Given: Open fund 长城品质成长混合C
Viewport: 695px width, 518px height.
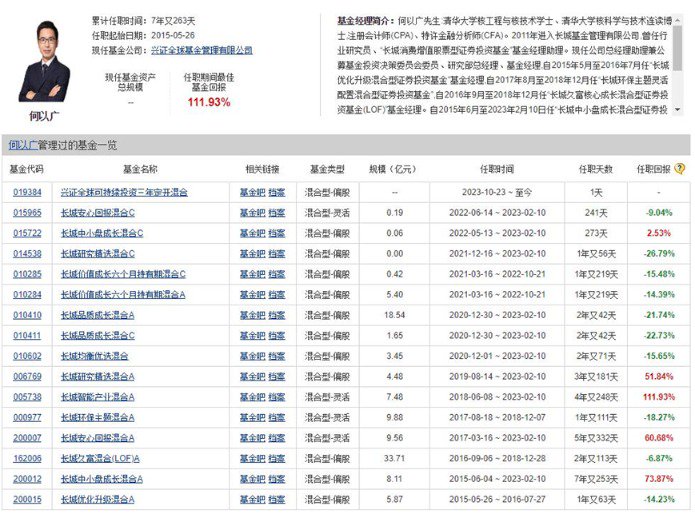Looking at the screenshot, I should click(x=98, y=335).
